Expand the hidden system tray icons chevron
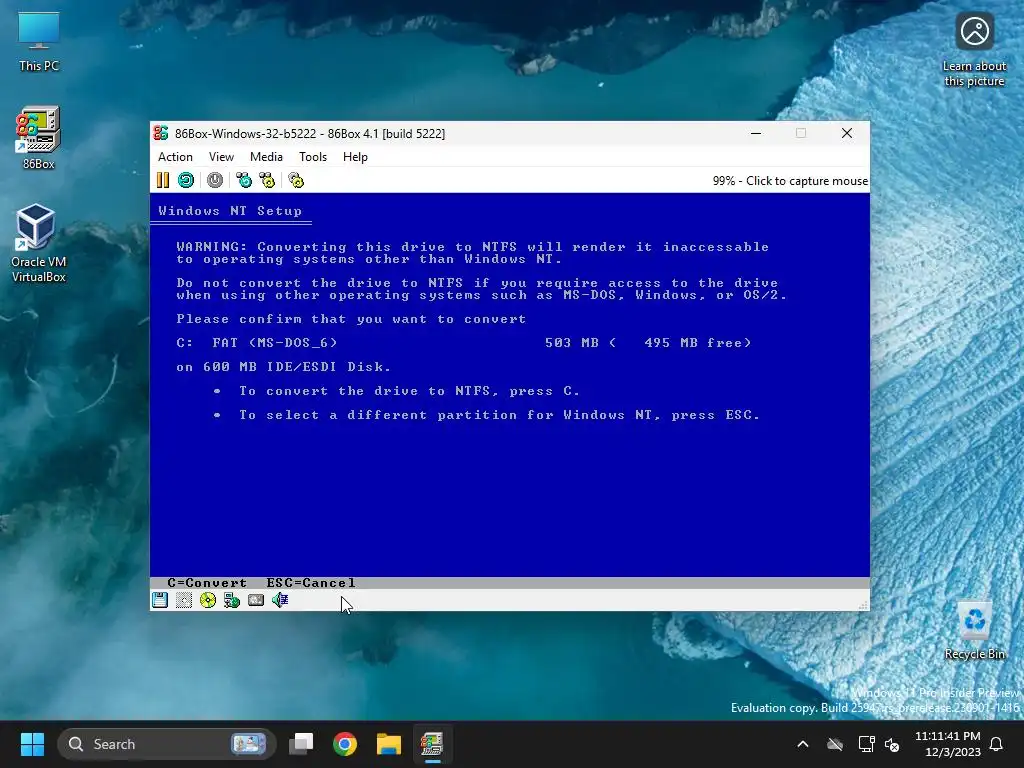This screenshot has width=1024, height=768. [803, 744]
